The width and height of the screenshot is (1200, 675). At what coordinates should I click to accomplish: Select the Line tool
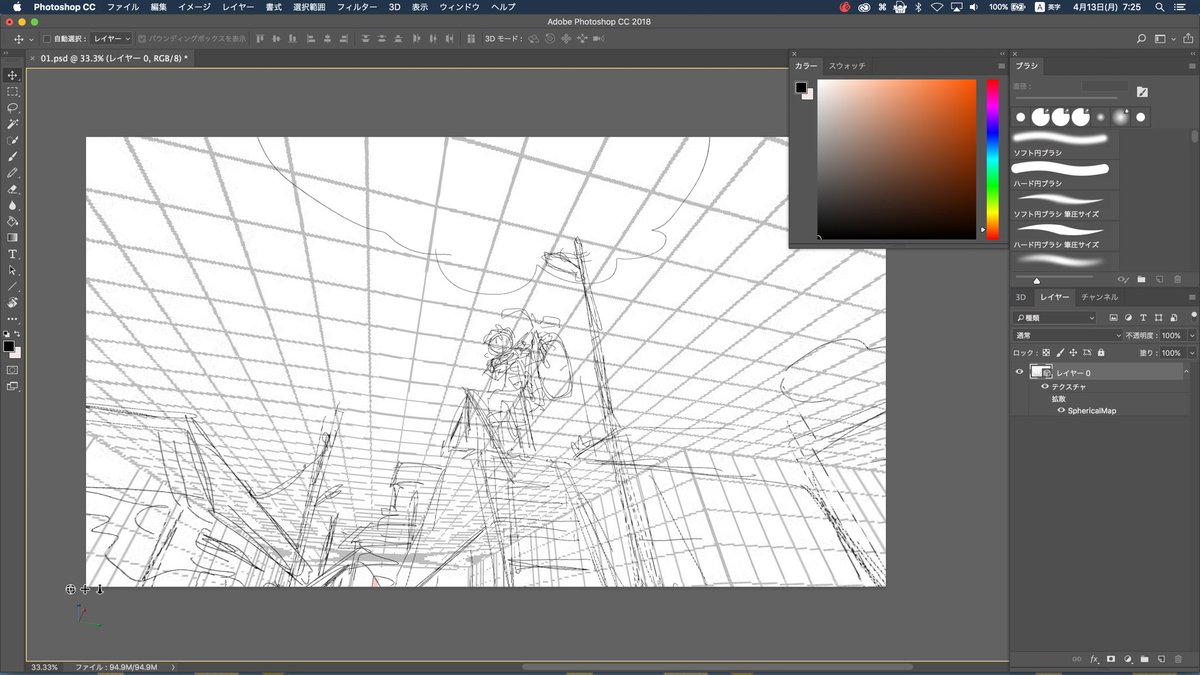click(x=13, y=286)
